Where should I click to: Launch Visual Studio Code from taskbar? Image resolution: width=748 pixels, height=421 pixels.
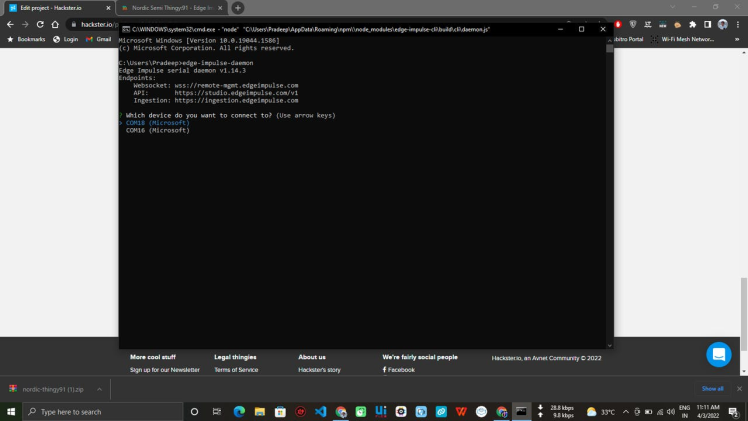coord(321,411)
